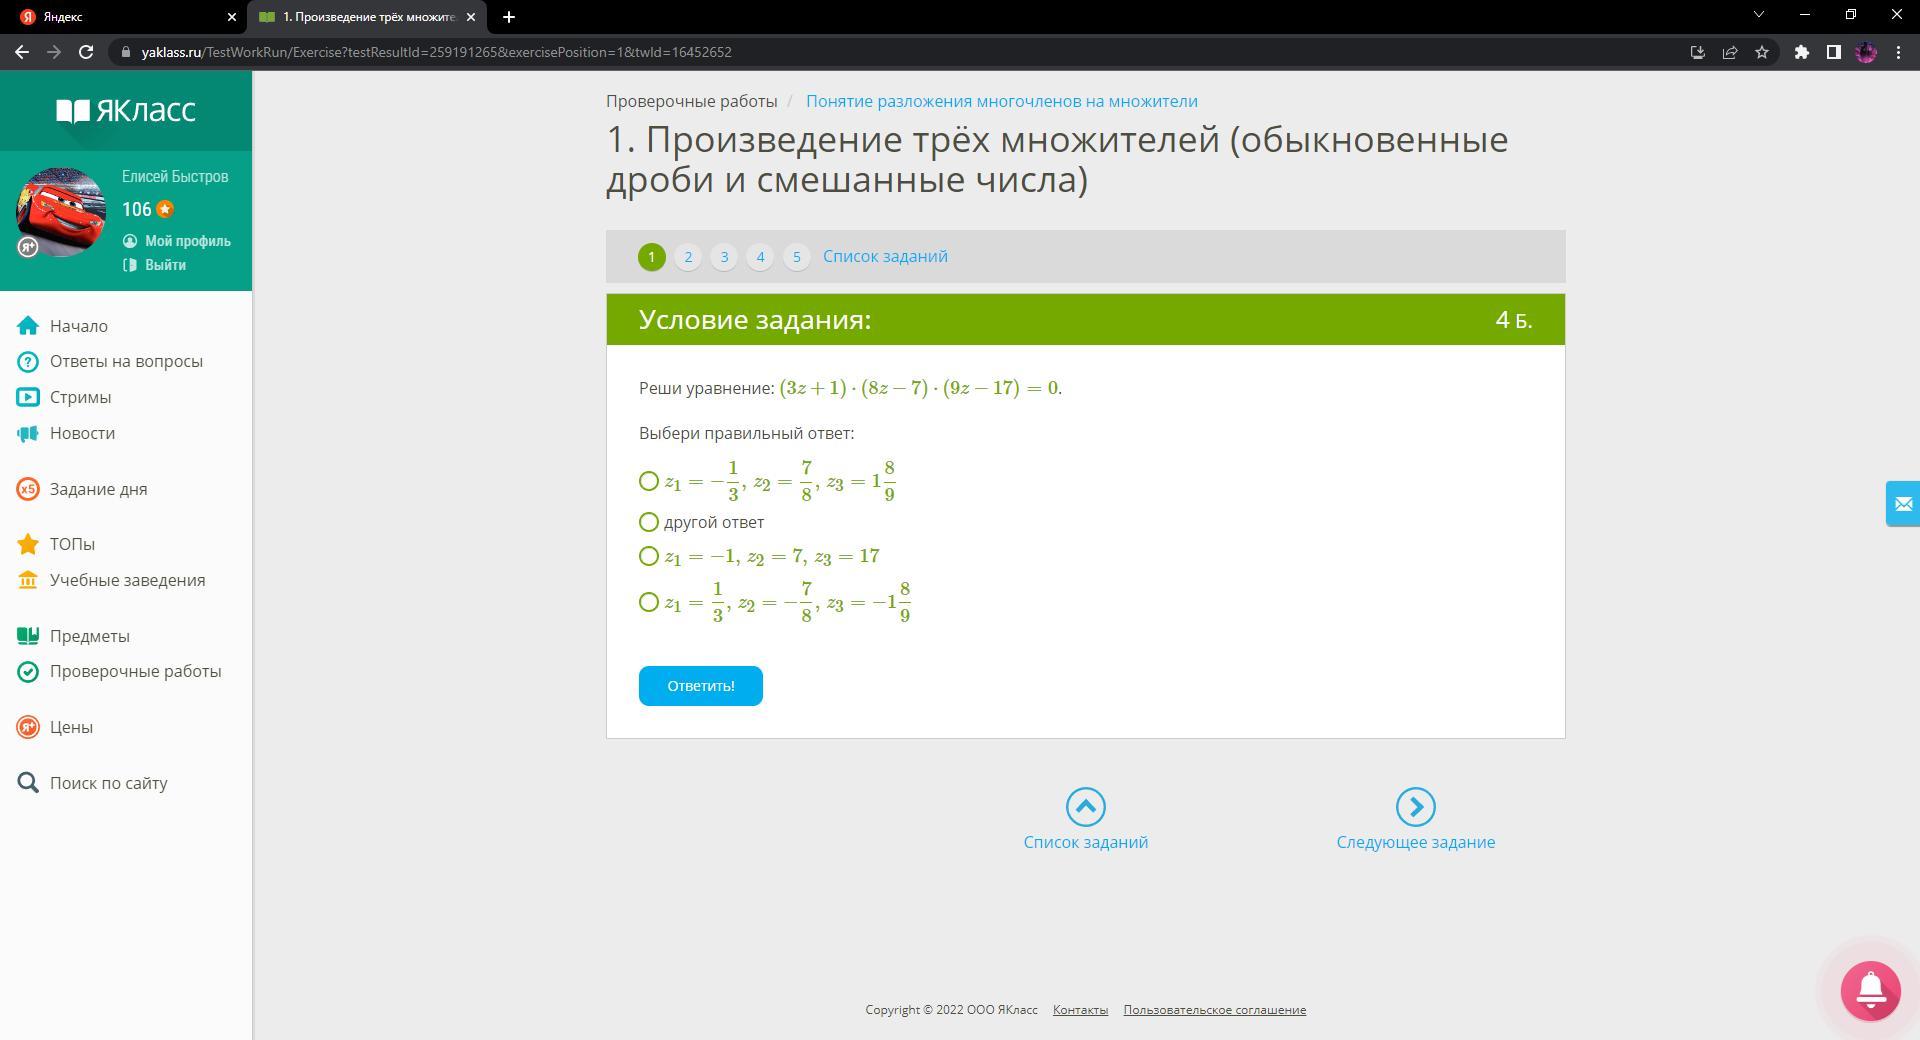Image resolution: width=1920 pixels, height=1040 pixels.
Task: Select answer z₁ = 1/3, z₂ = −7/8
Action: click(x=649, y=602)
